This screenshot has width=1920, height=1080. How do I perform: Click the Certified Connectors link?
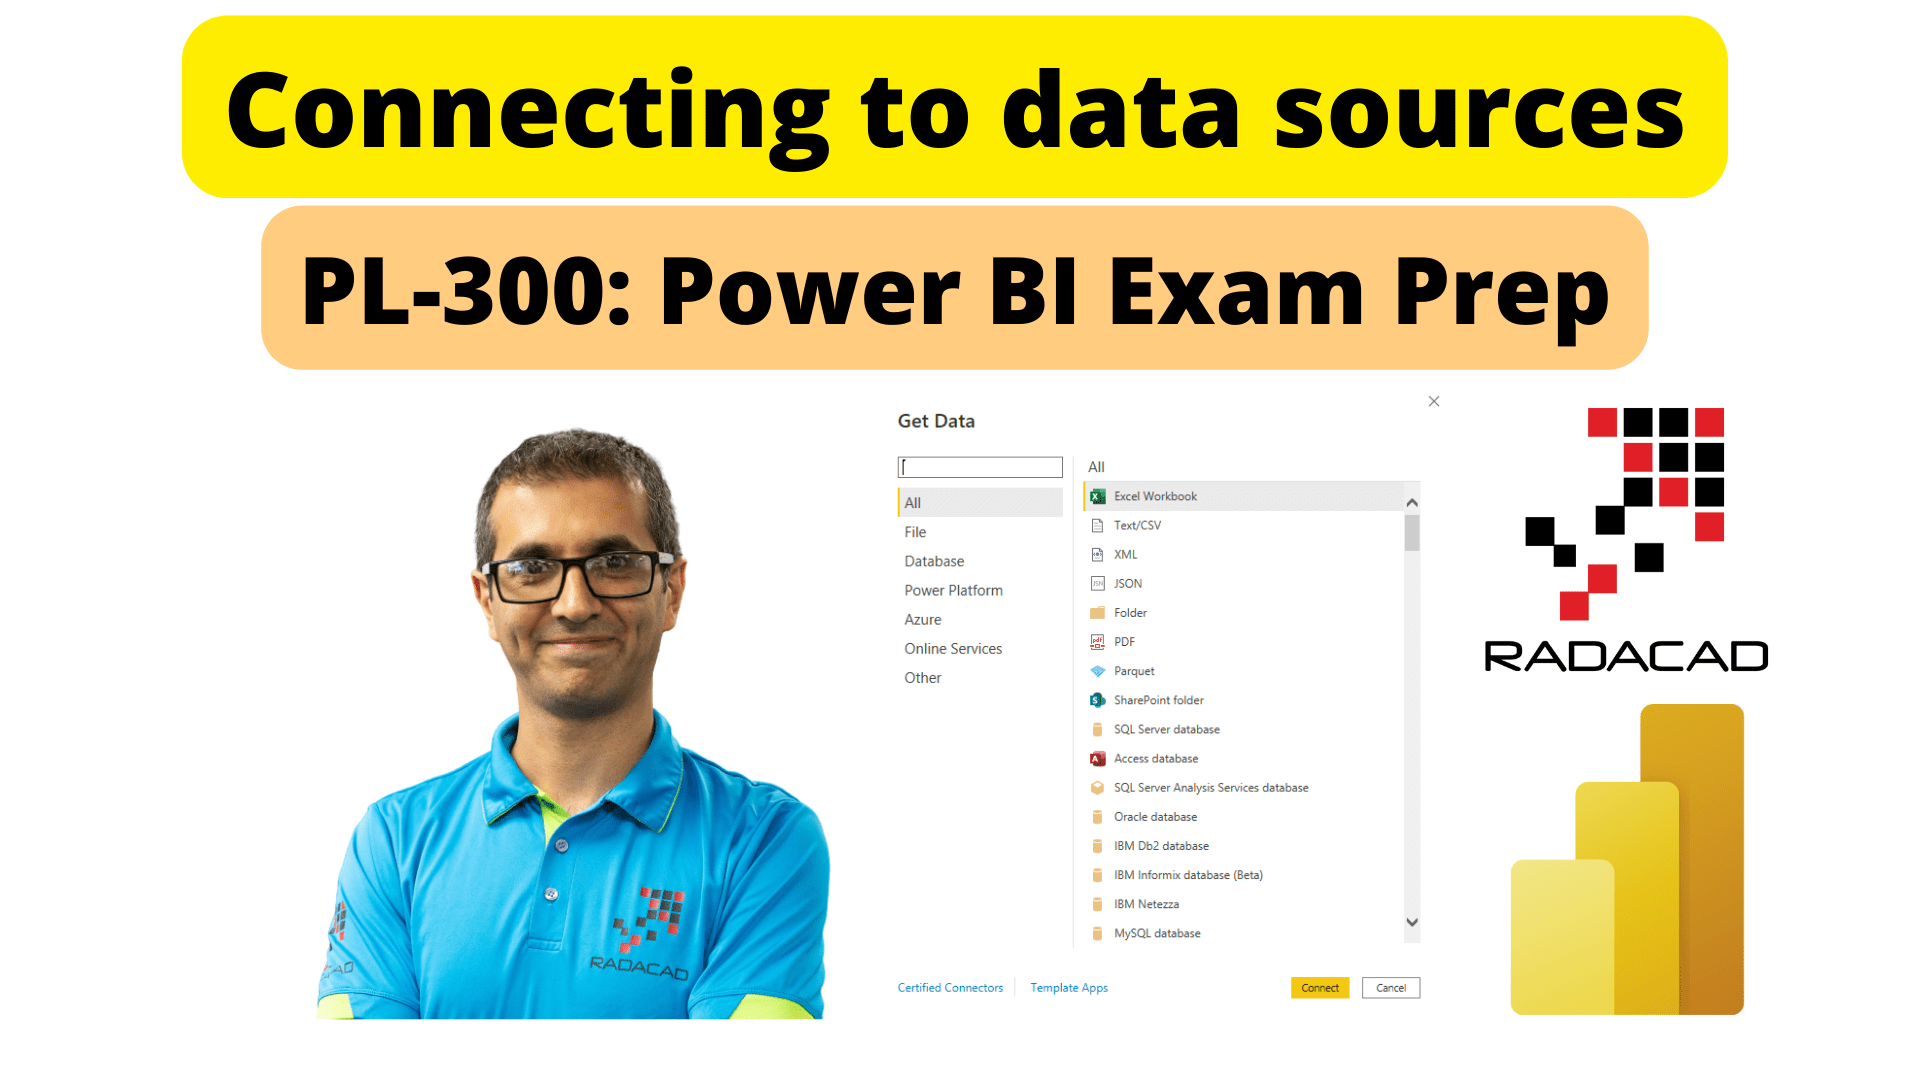click(947, 988)
